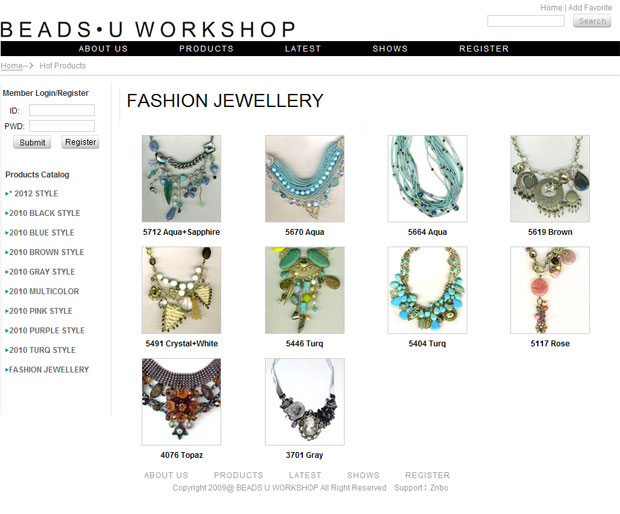The image size is (620, 514).
Task: Click the Submit login button
Action: coord(32,142)
